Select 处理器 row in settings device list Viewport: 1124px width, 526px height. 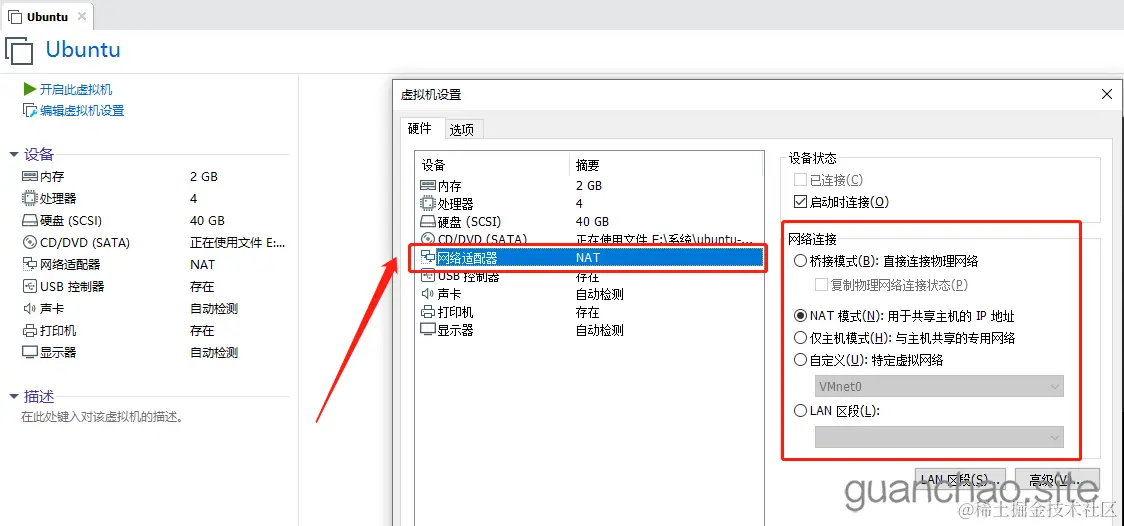590,204
